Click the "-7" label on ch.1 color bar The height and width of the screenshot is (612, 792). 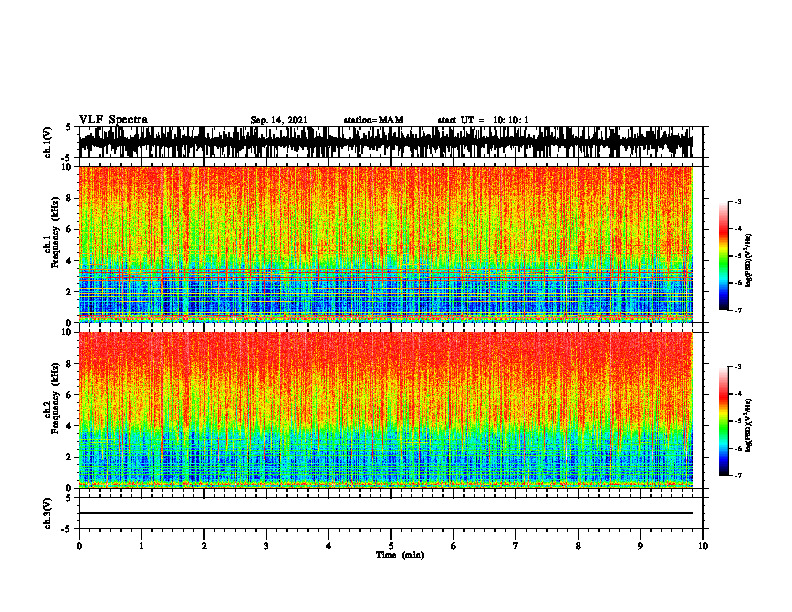tap(738, 310)
